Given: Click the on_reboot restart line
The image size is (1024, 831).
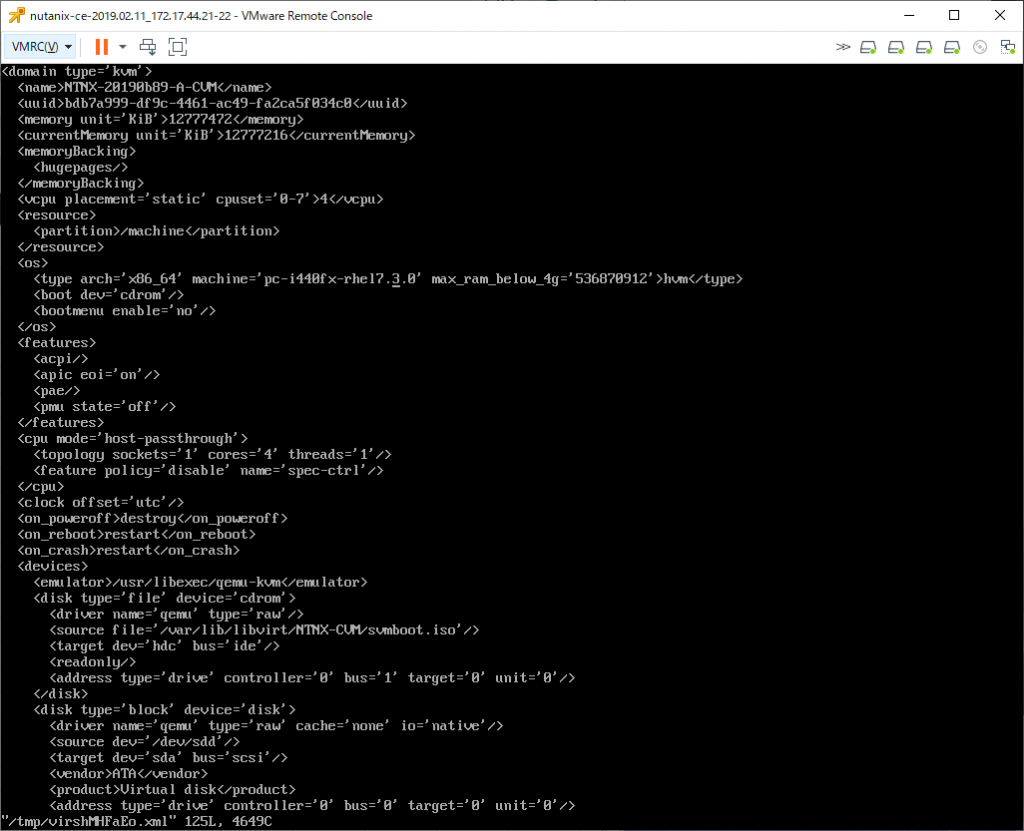Looking at the screenshot, I should tap(136, 534).
